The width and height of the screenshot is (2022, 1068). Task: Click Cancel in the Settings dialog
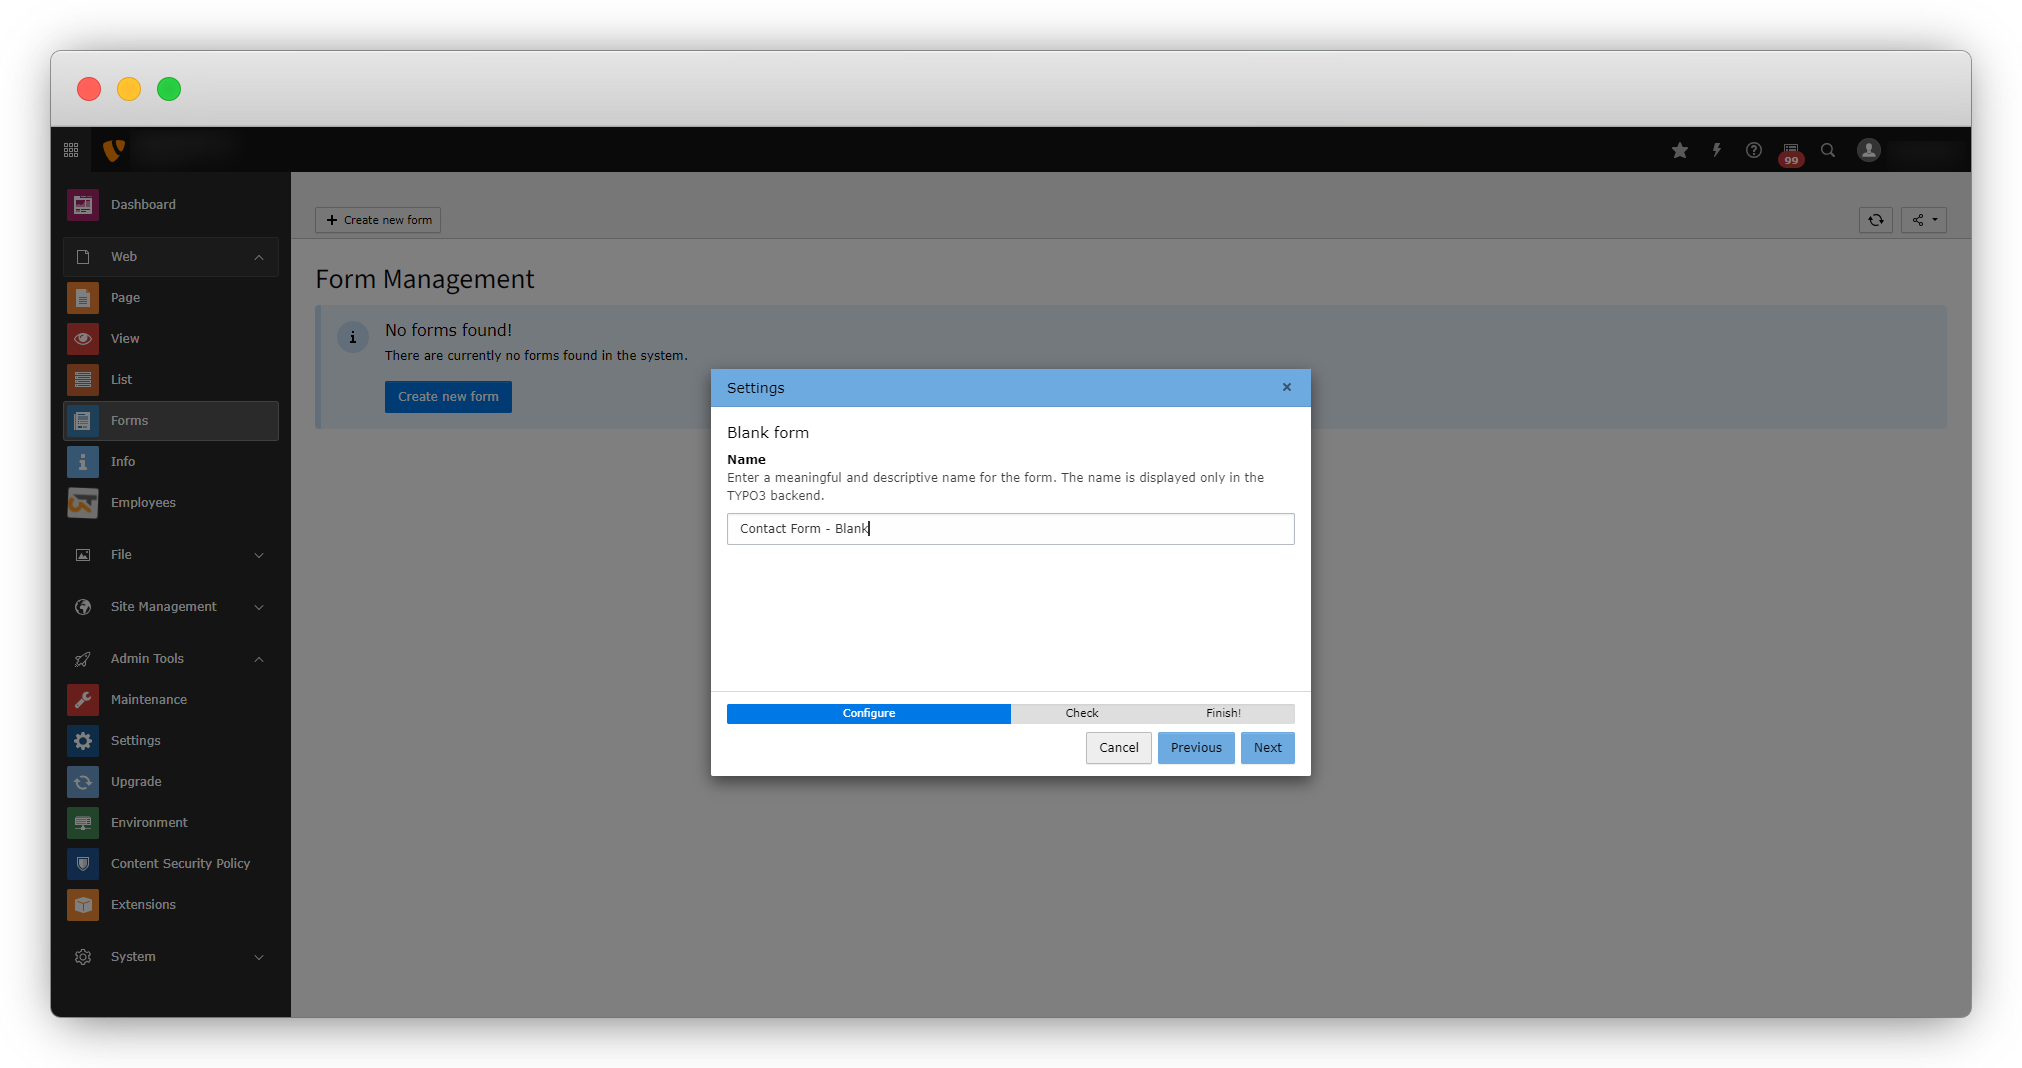(x=1118, y=748)
